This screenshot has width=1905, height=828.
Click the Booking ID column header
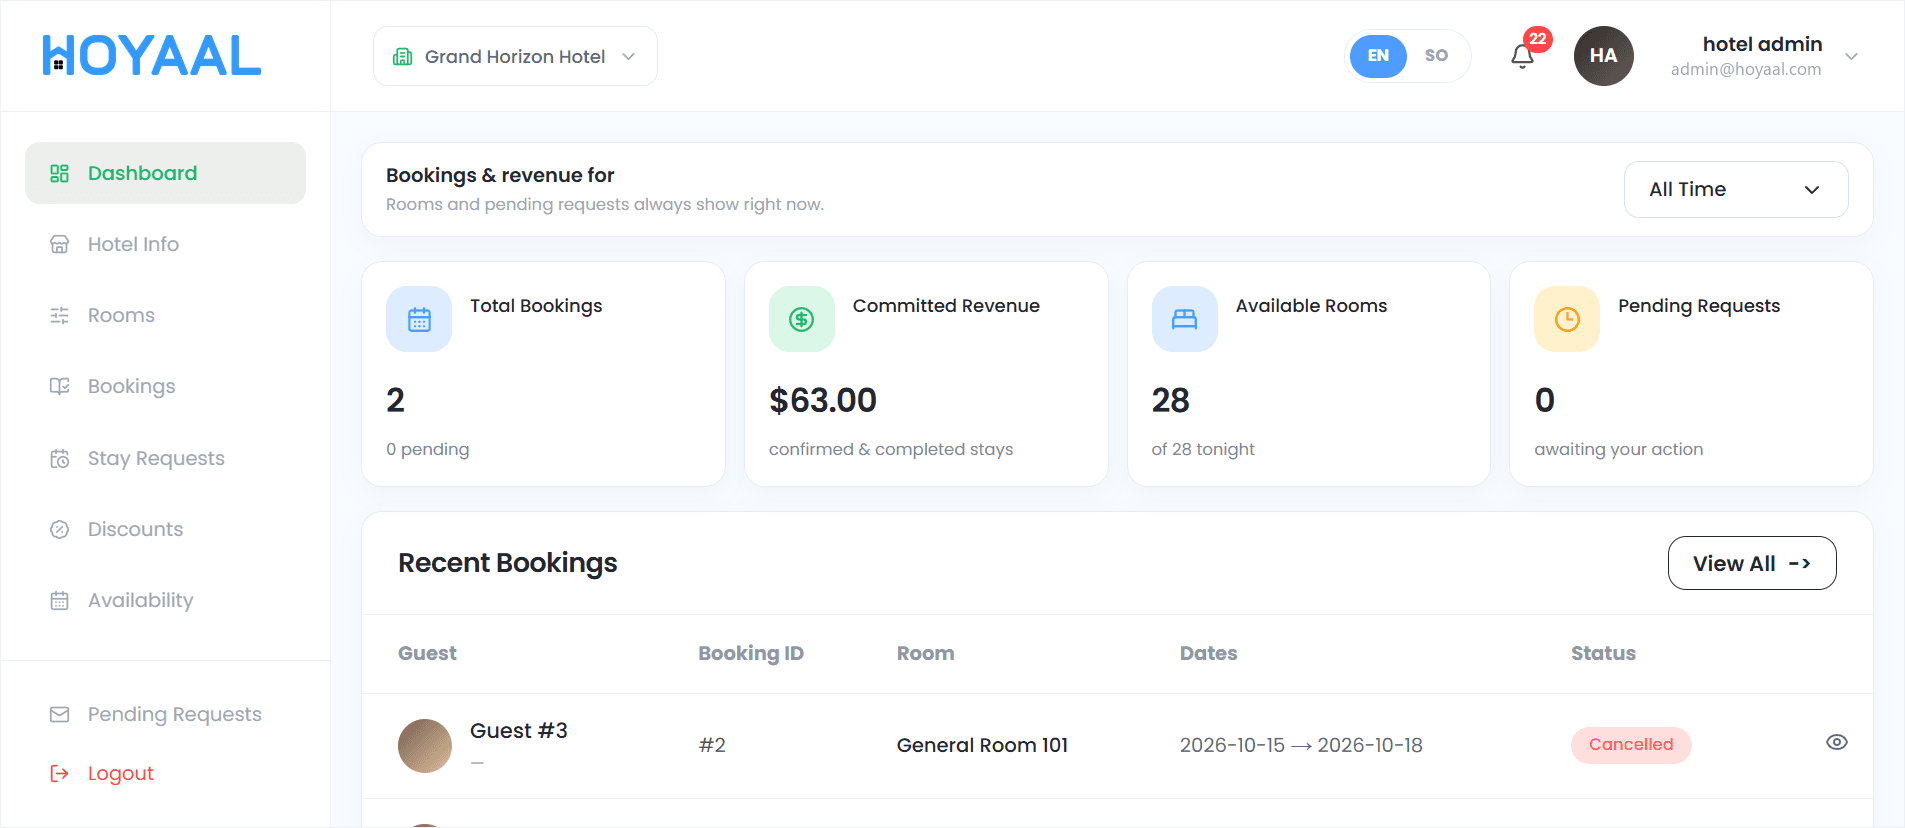[x=751, y=653]
